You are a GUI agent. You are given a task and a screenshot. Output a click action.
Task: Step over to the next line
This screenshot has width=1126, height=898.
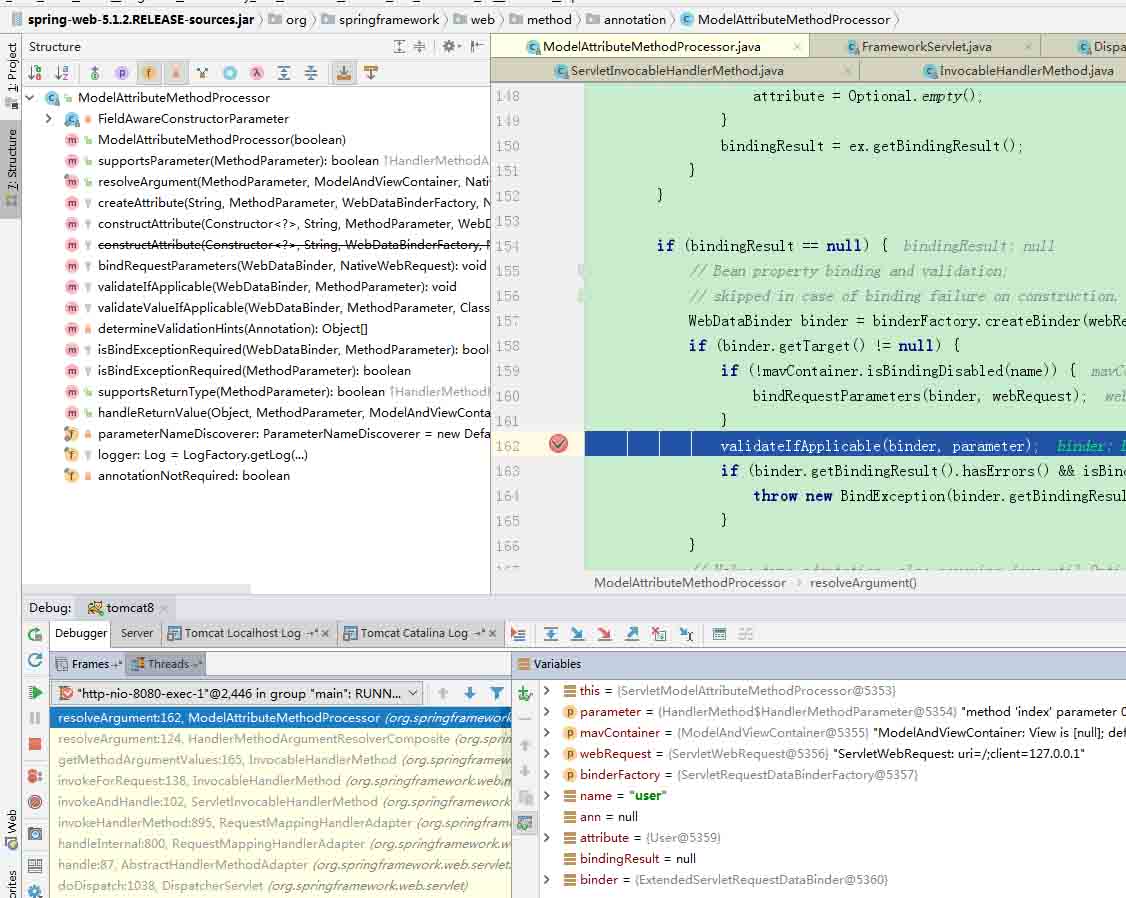tap(550, 633)
